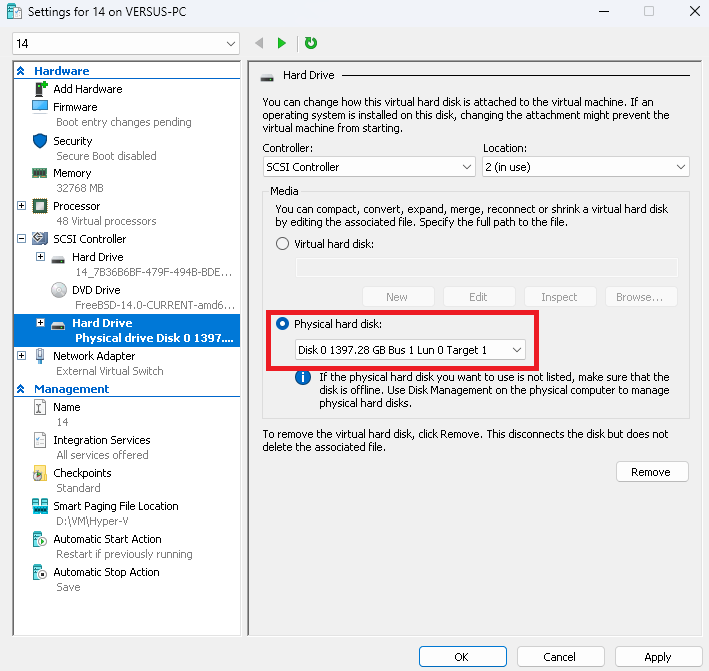This screenshot has width=709, height=671.
Task: Close the Settings window
Action: (695, 11)
